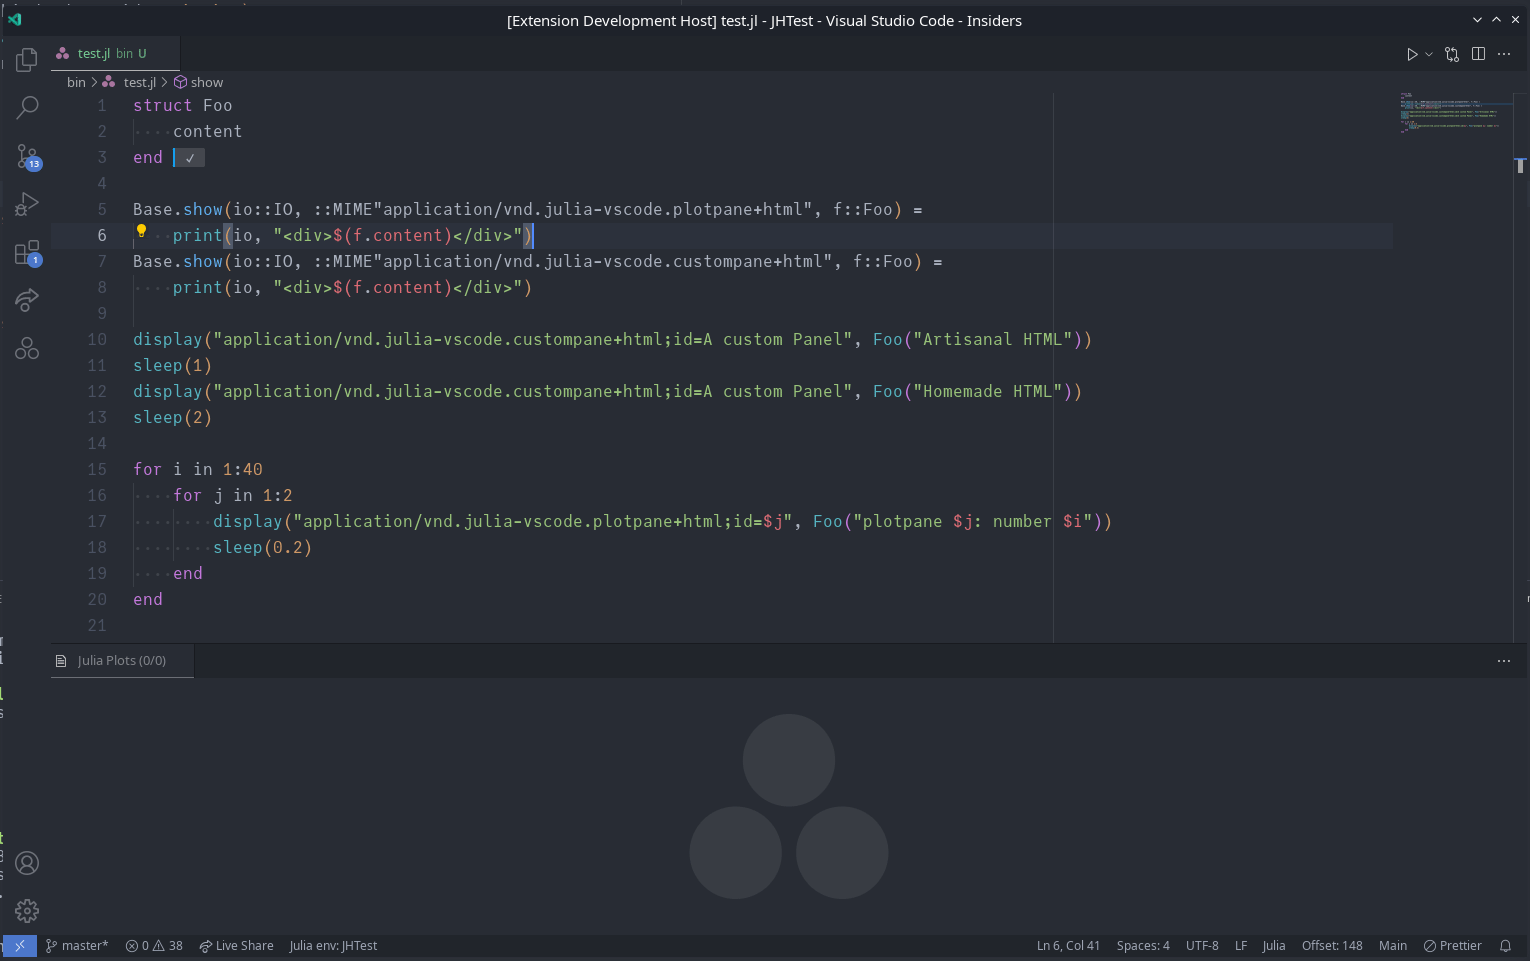Change the Julia language mode
This screenshot has width=1530, height=961.
pyautogui.click(x=1274, y=946)
